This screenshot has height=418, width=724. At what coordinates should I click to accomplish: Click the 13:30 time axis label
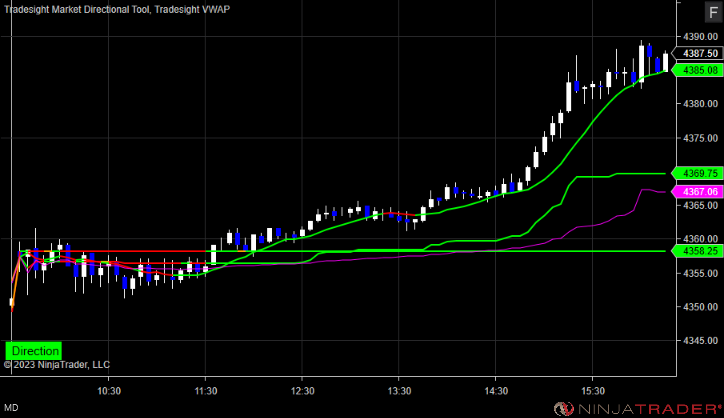[399, 391]
